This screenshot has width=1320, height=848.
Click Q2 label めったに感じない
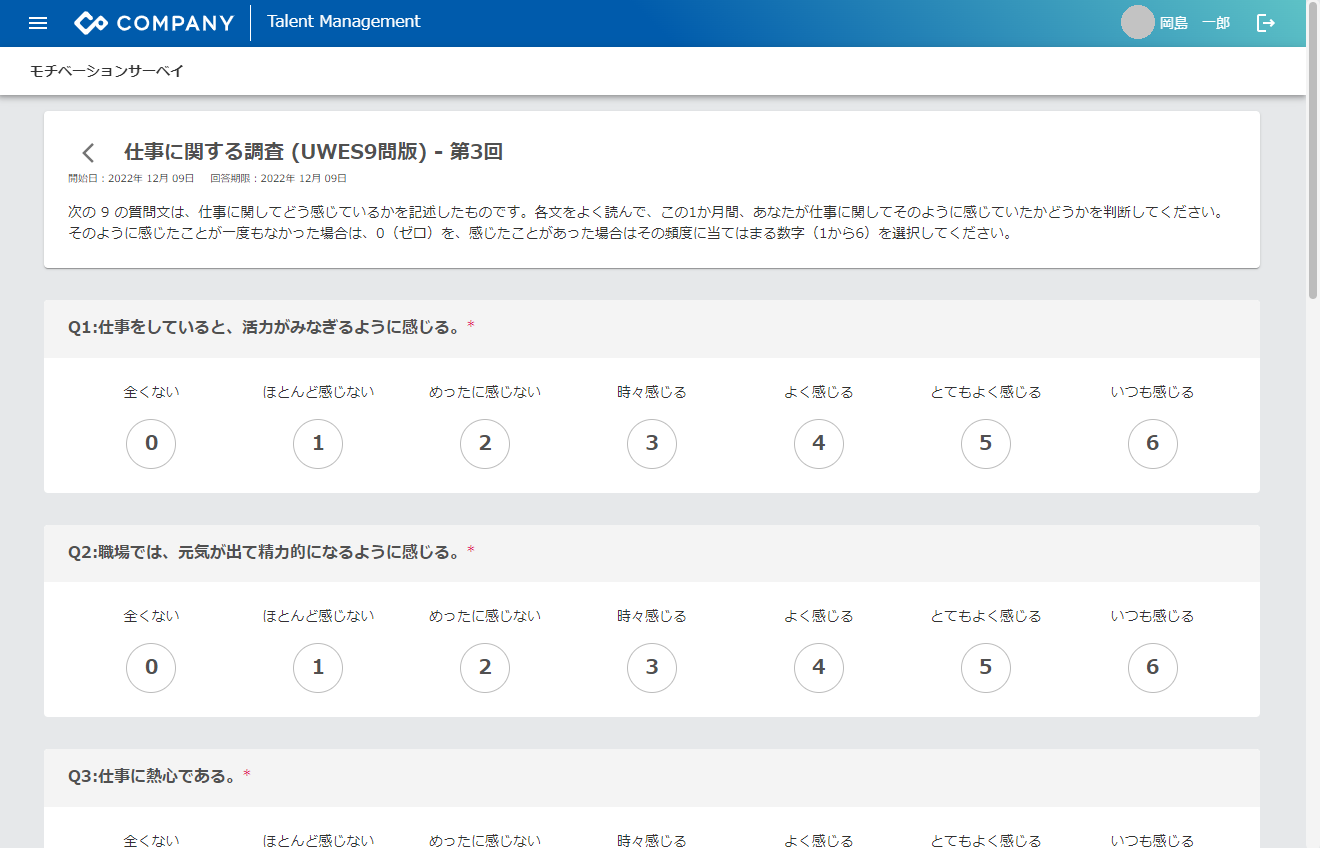485,616
